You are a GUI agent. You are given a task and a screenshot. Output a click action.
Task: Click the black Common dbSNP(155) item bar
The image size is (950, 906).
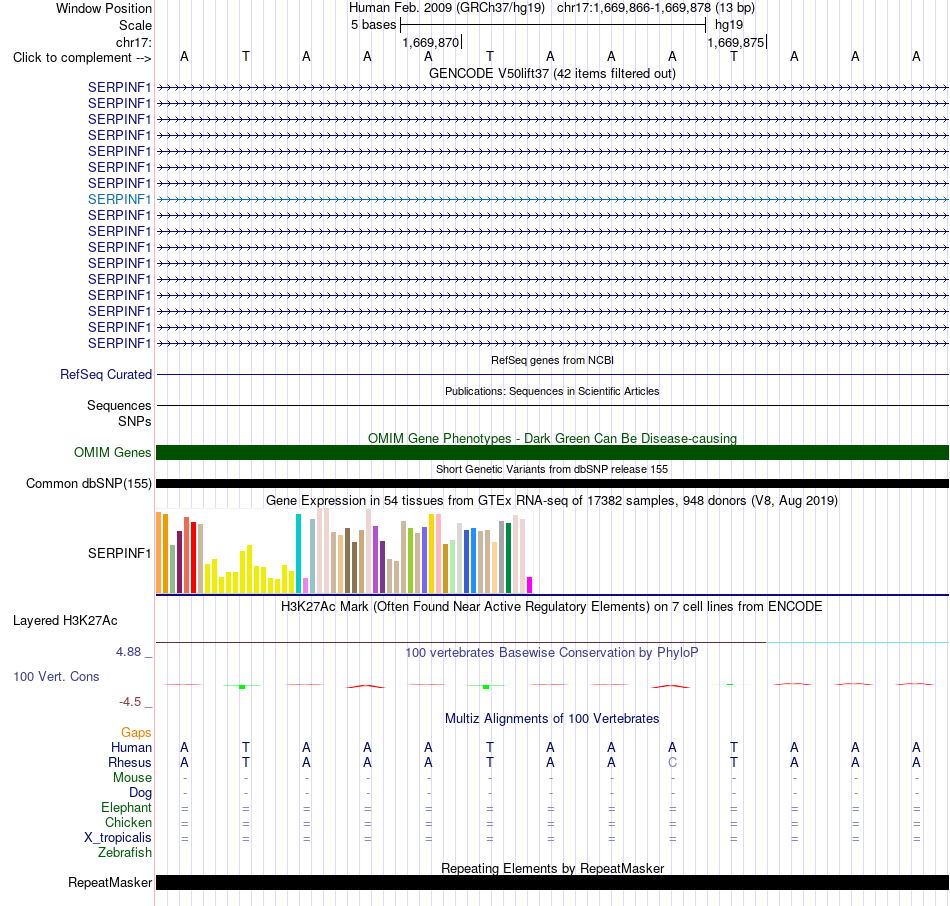coord(552,484)
